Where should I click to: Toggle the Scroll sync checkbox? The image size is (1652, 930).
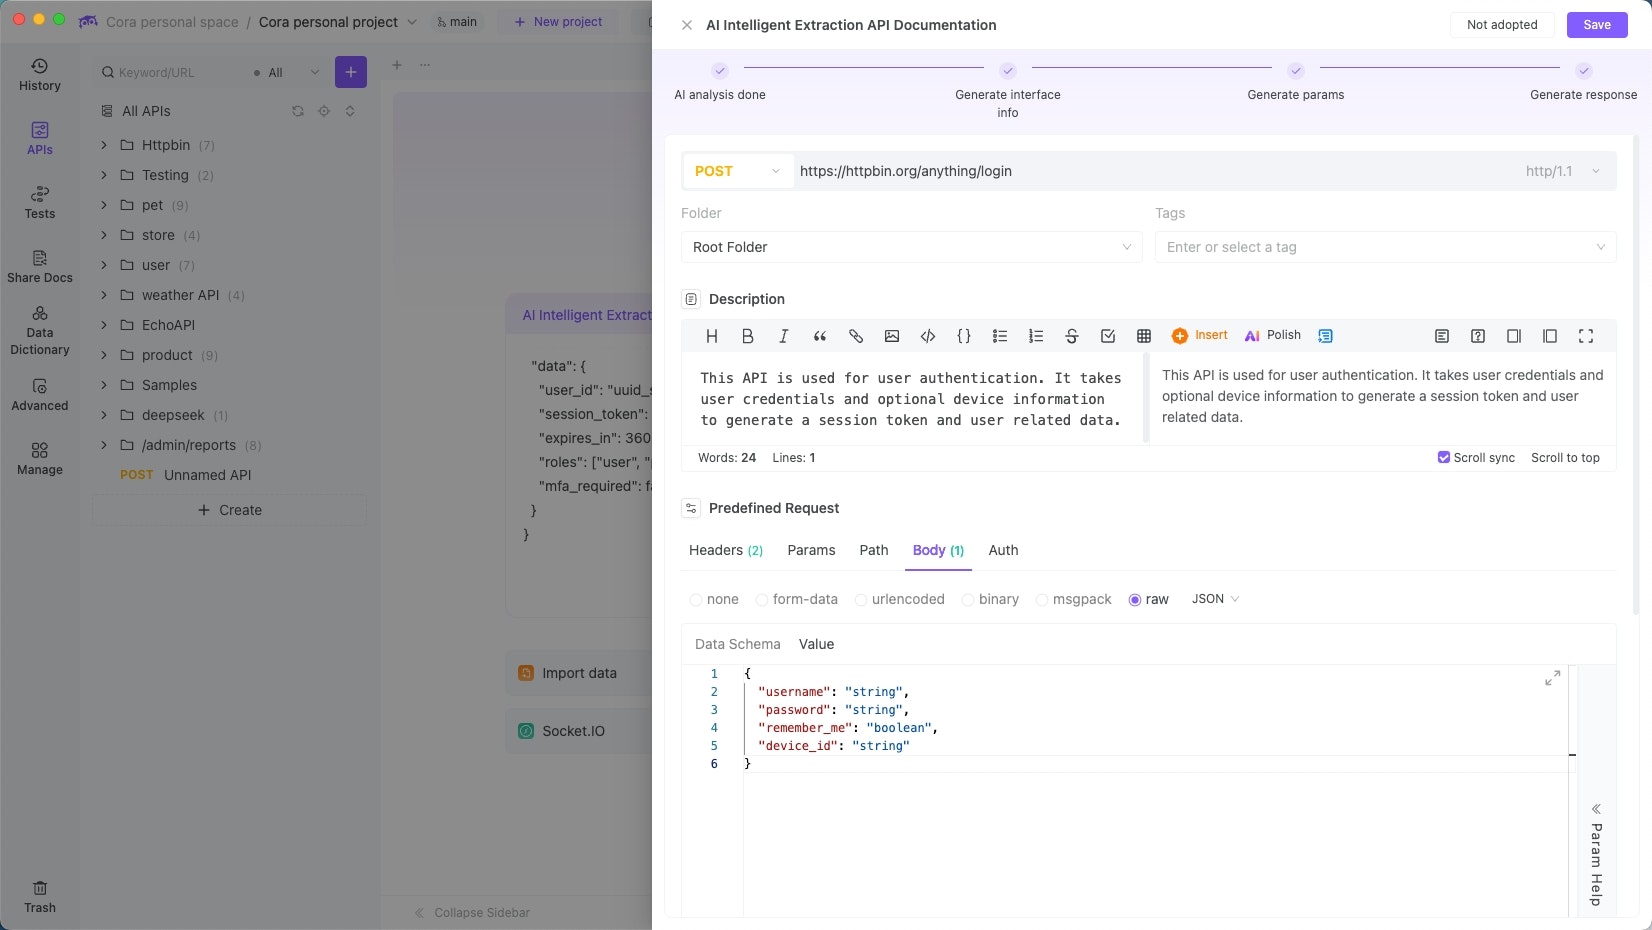1444,457
